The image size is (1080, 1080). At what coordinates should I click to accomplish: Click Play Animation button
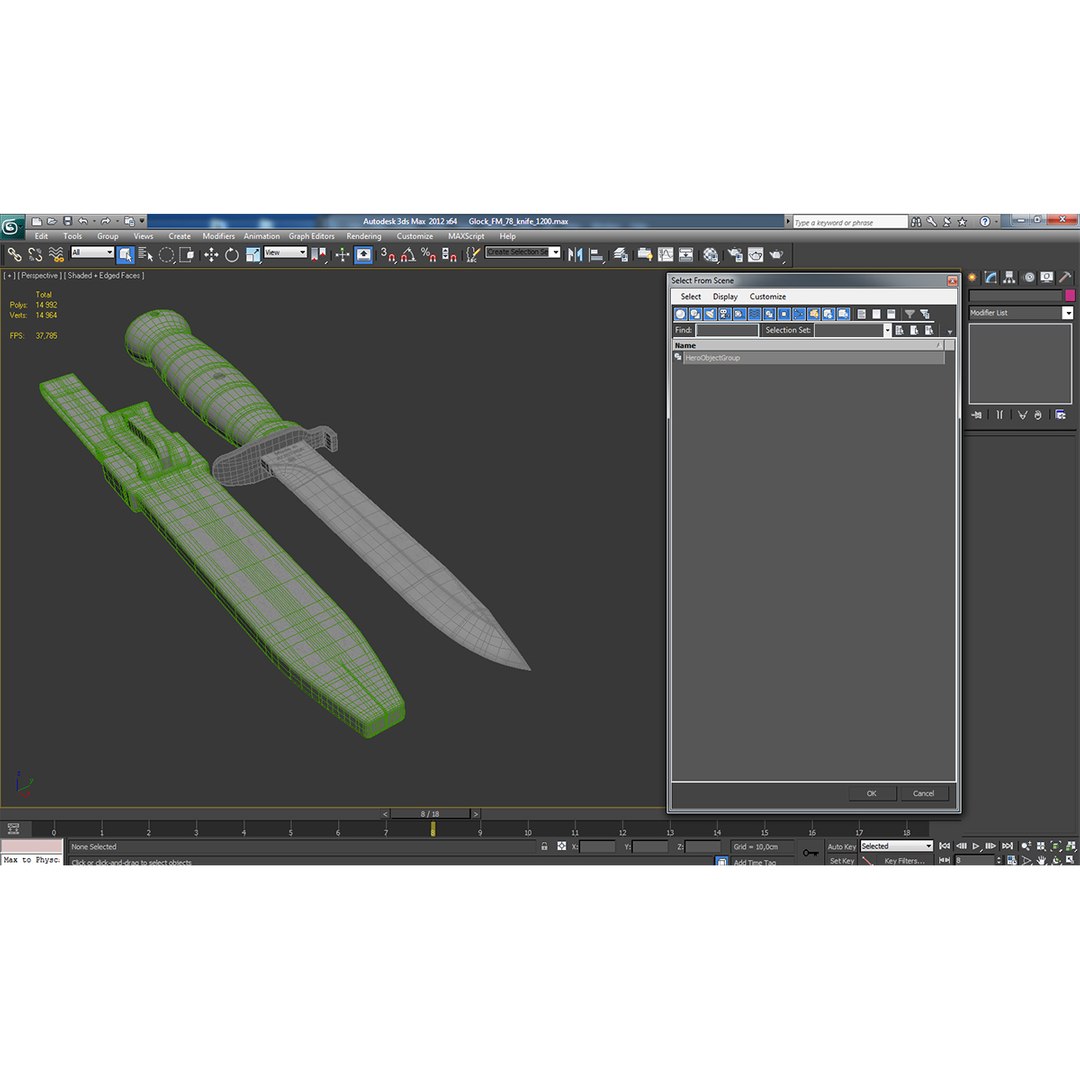point(976,847)
